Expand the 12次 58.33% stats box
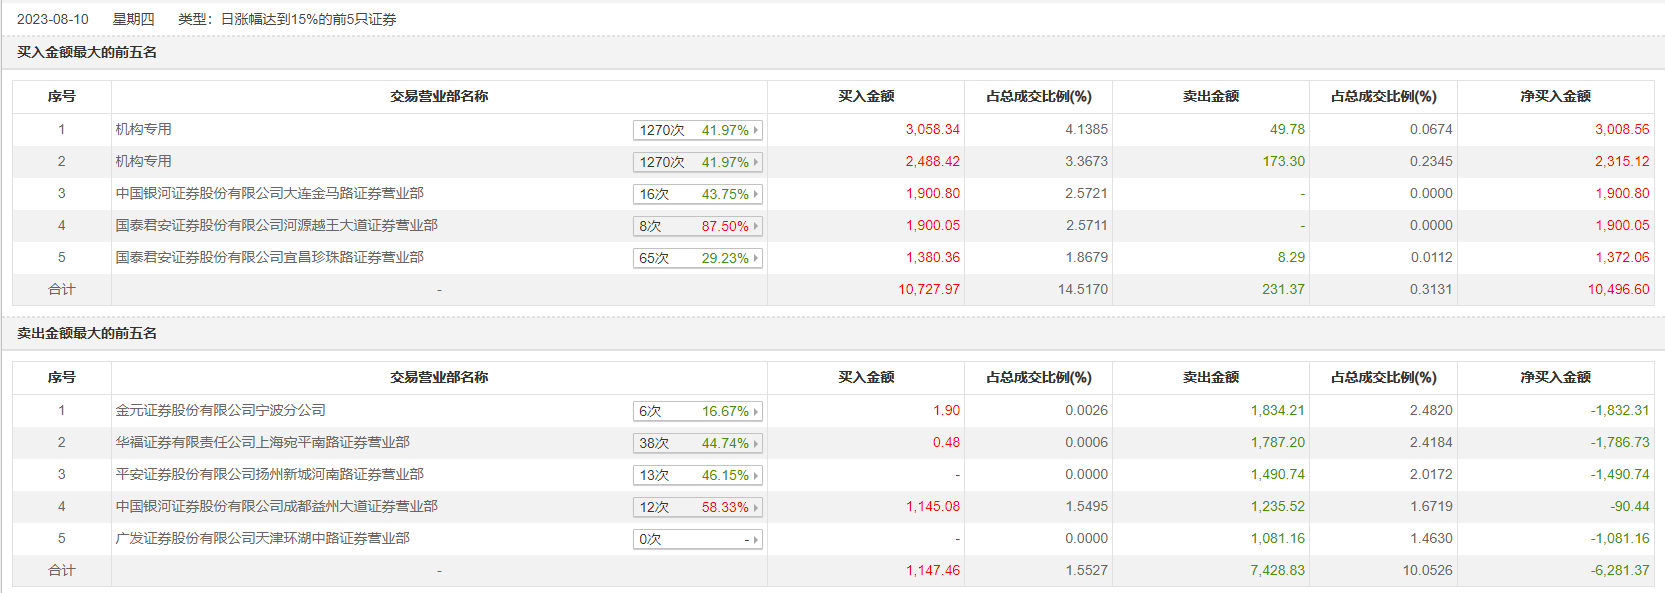 pyautogui.click(x=697, y=507)
